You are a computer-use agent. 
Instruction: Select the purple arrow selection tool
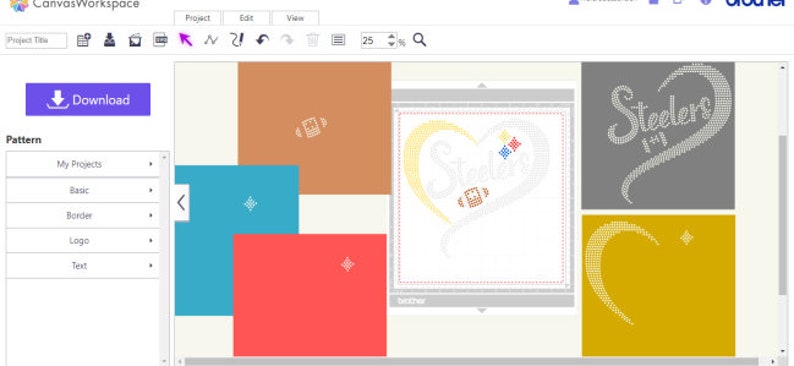pyautogui.click(x=185, y=40)
